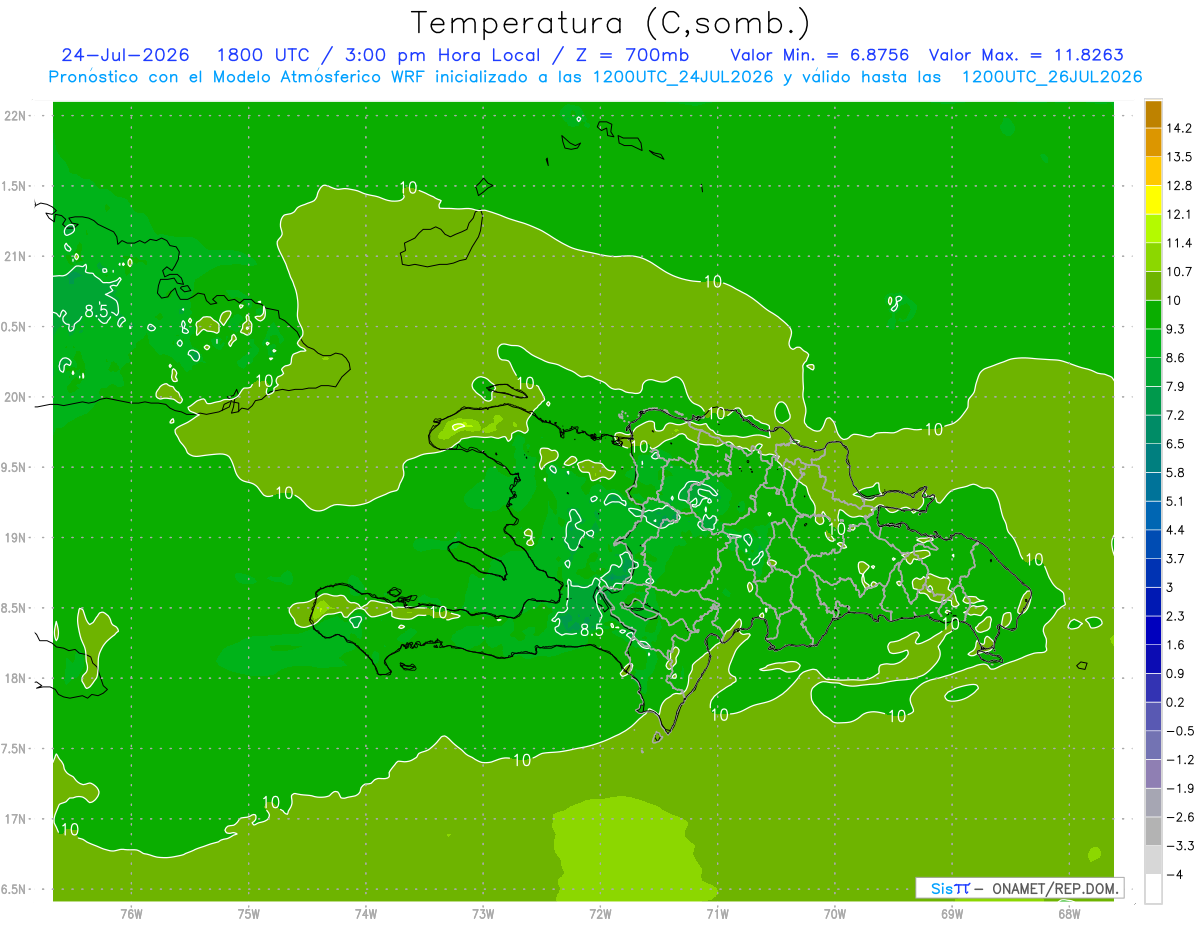Viewport: 1200px width, 927px height.
Task: Click the '73W' longitude axis label
Action: (x=483, y=913)
